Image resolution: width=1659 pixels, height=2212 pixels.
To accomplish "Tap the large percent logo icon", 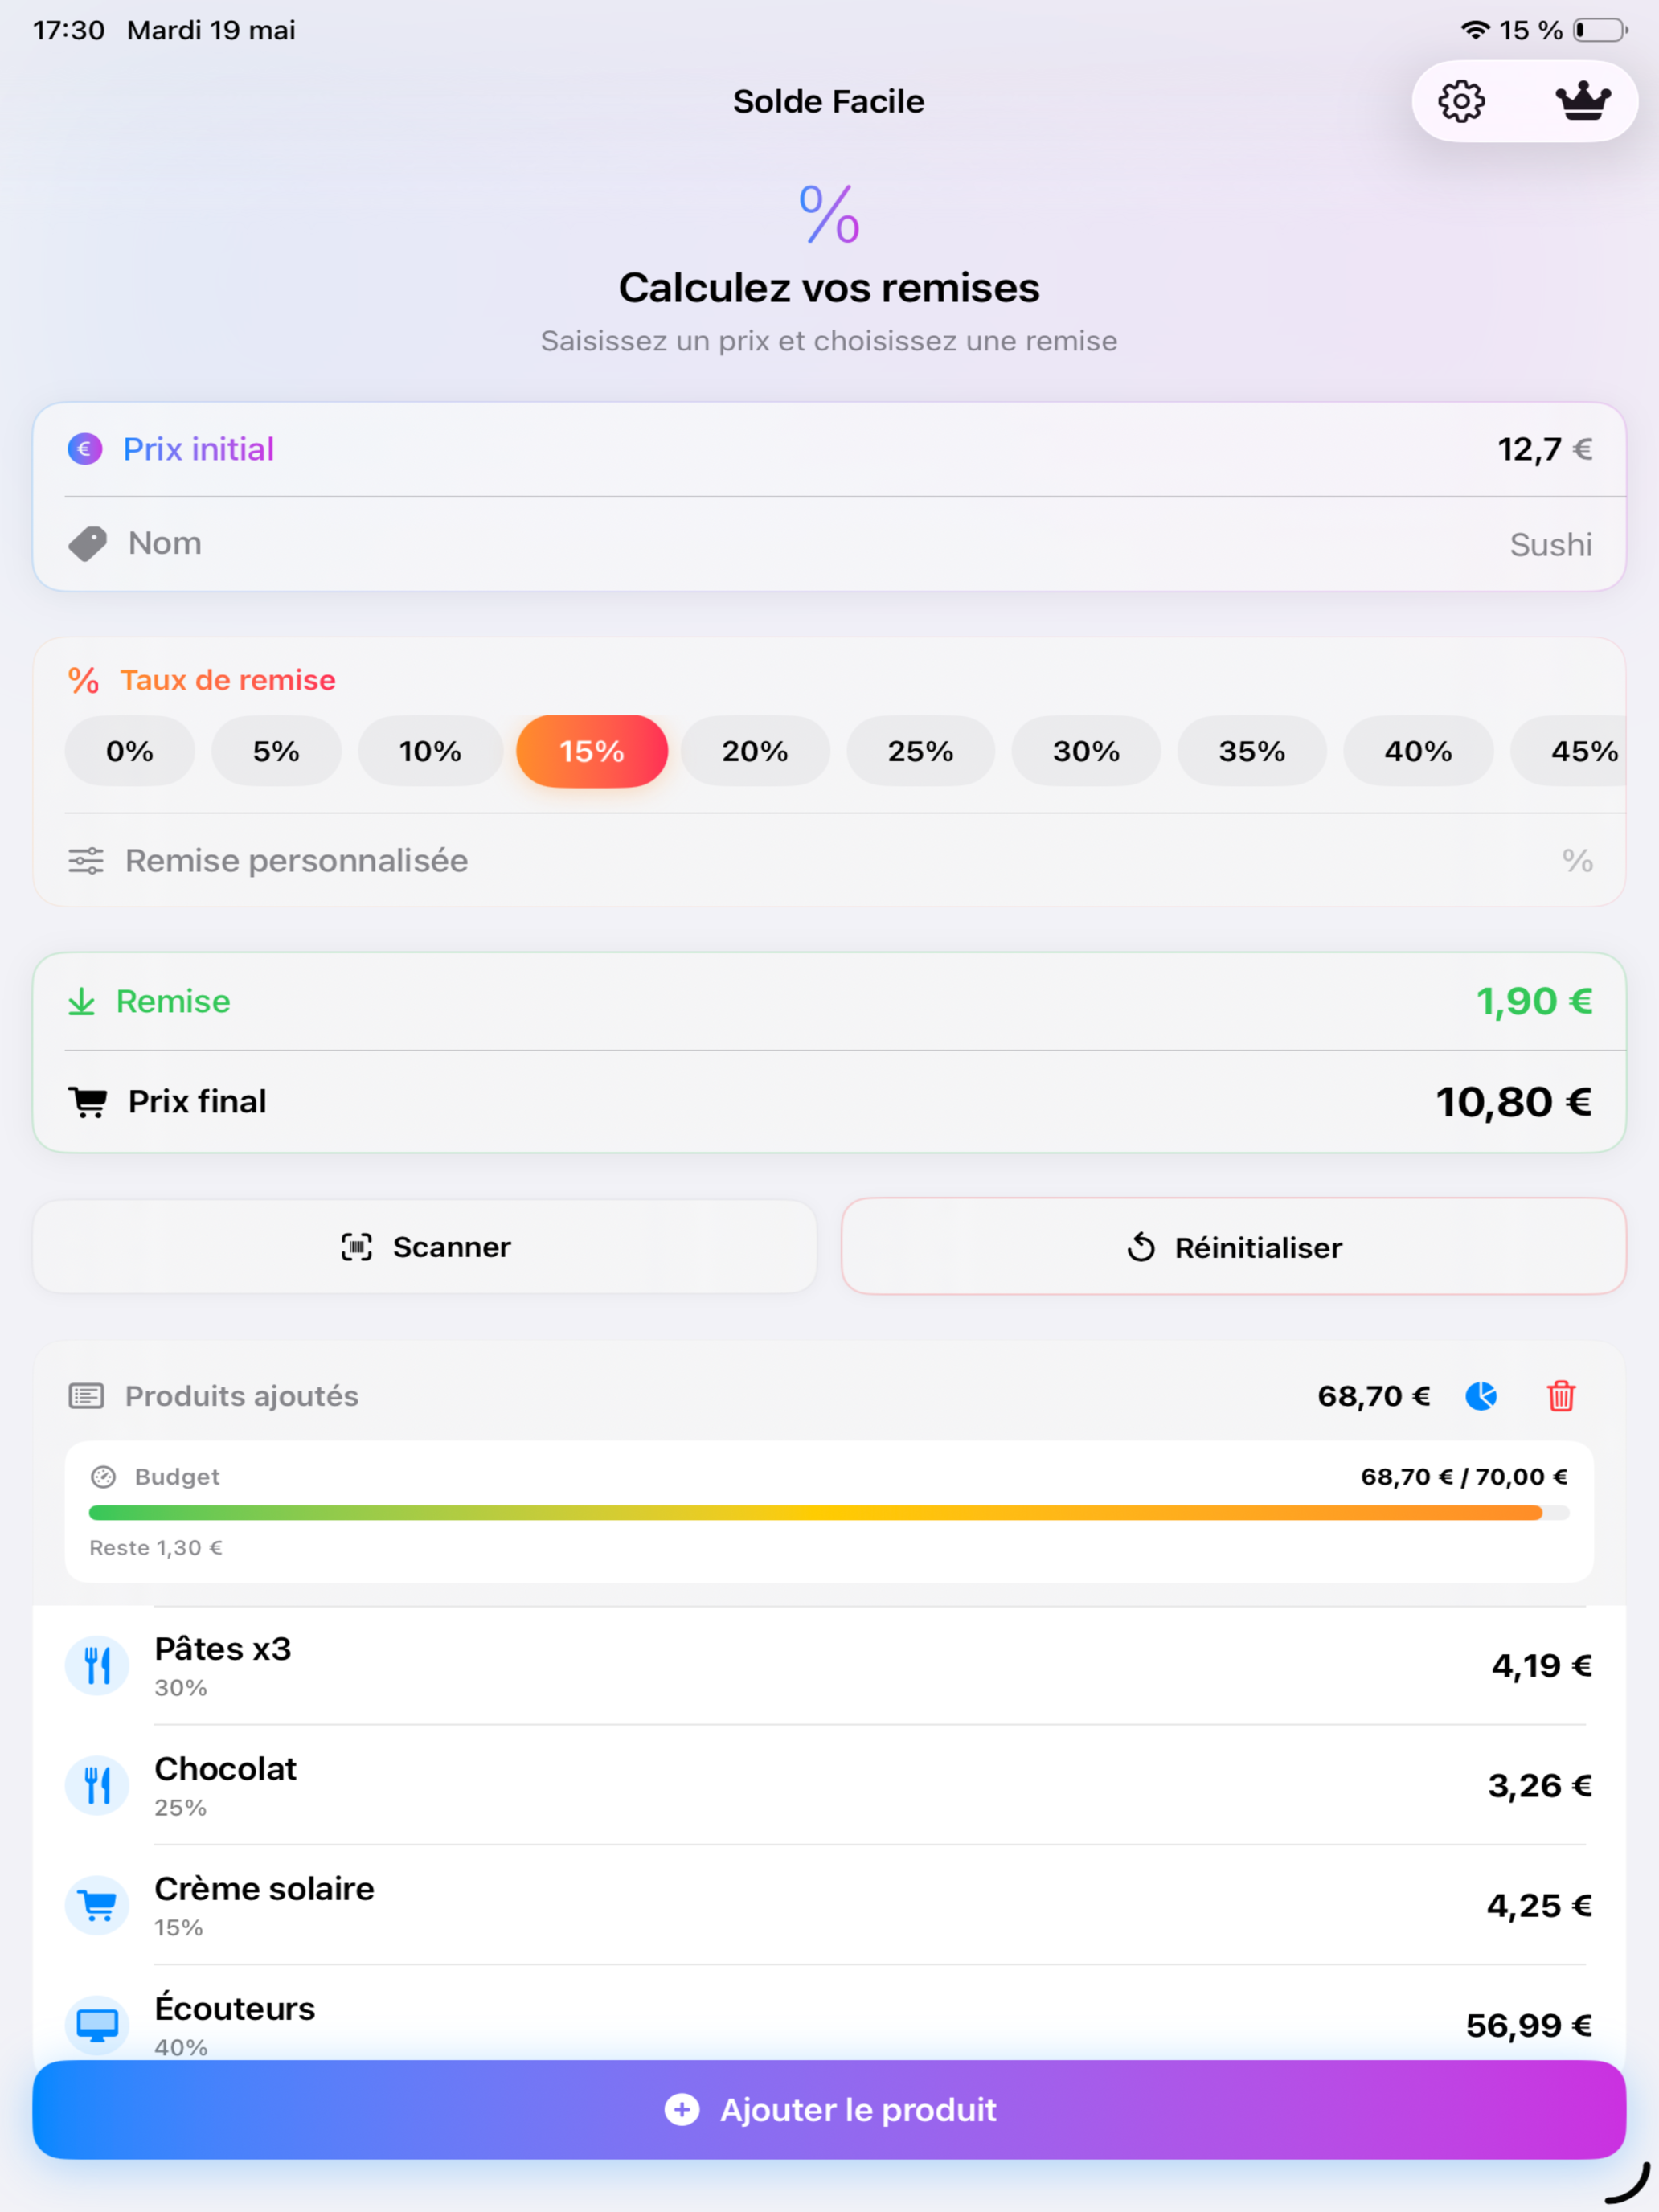I will 829,214.
